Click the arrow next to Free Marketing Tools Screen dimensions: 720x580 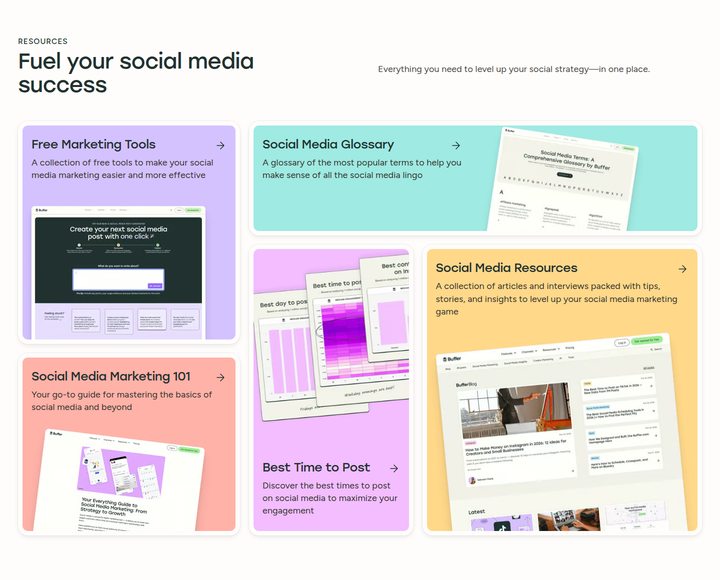click(220, 145)
